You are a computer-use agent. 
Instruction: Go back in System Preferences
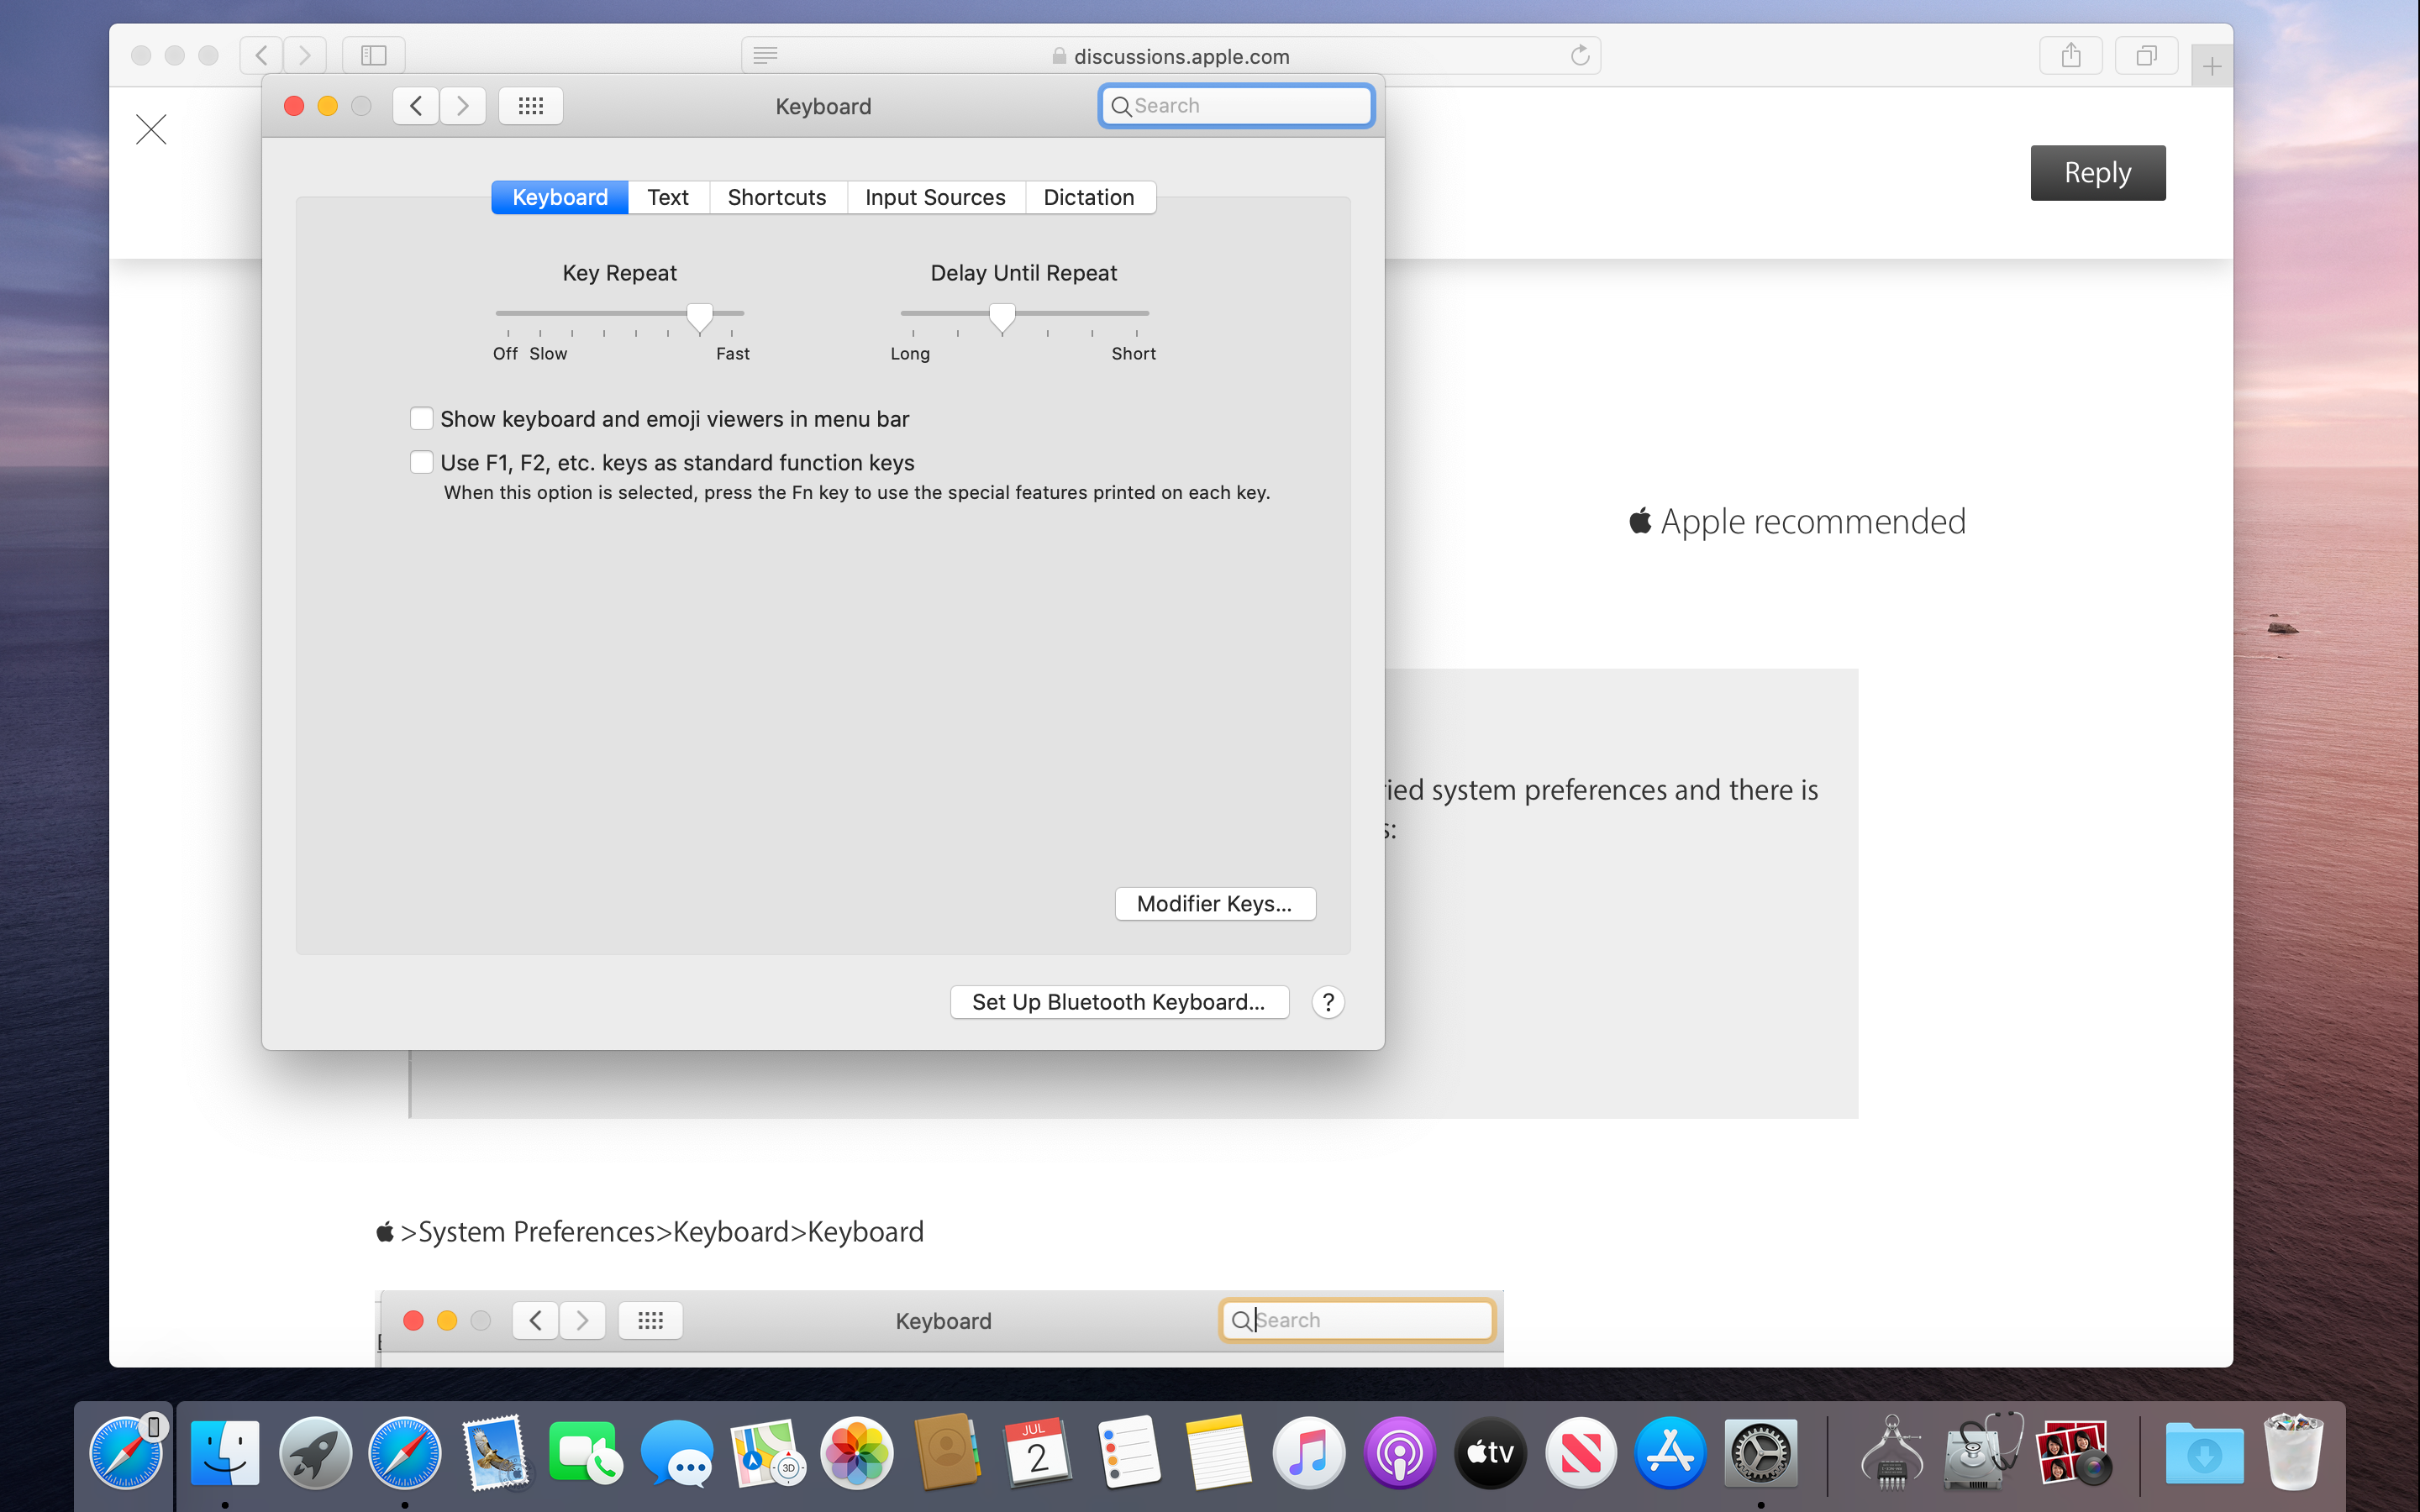416,106
